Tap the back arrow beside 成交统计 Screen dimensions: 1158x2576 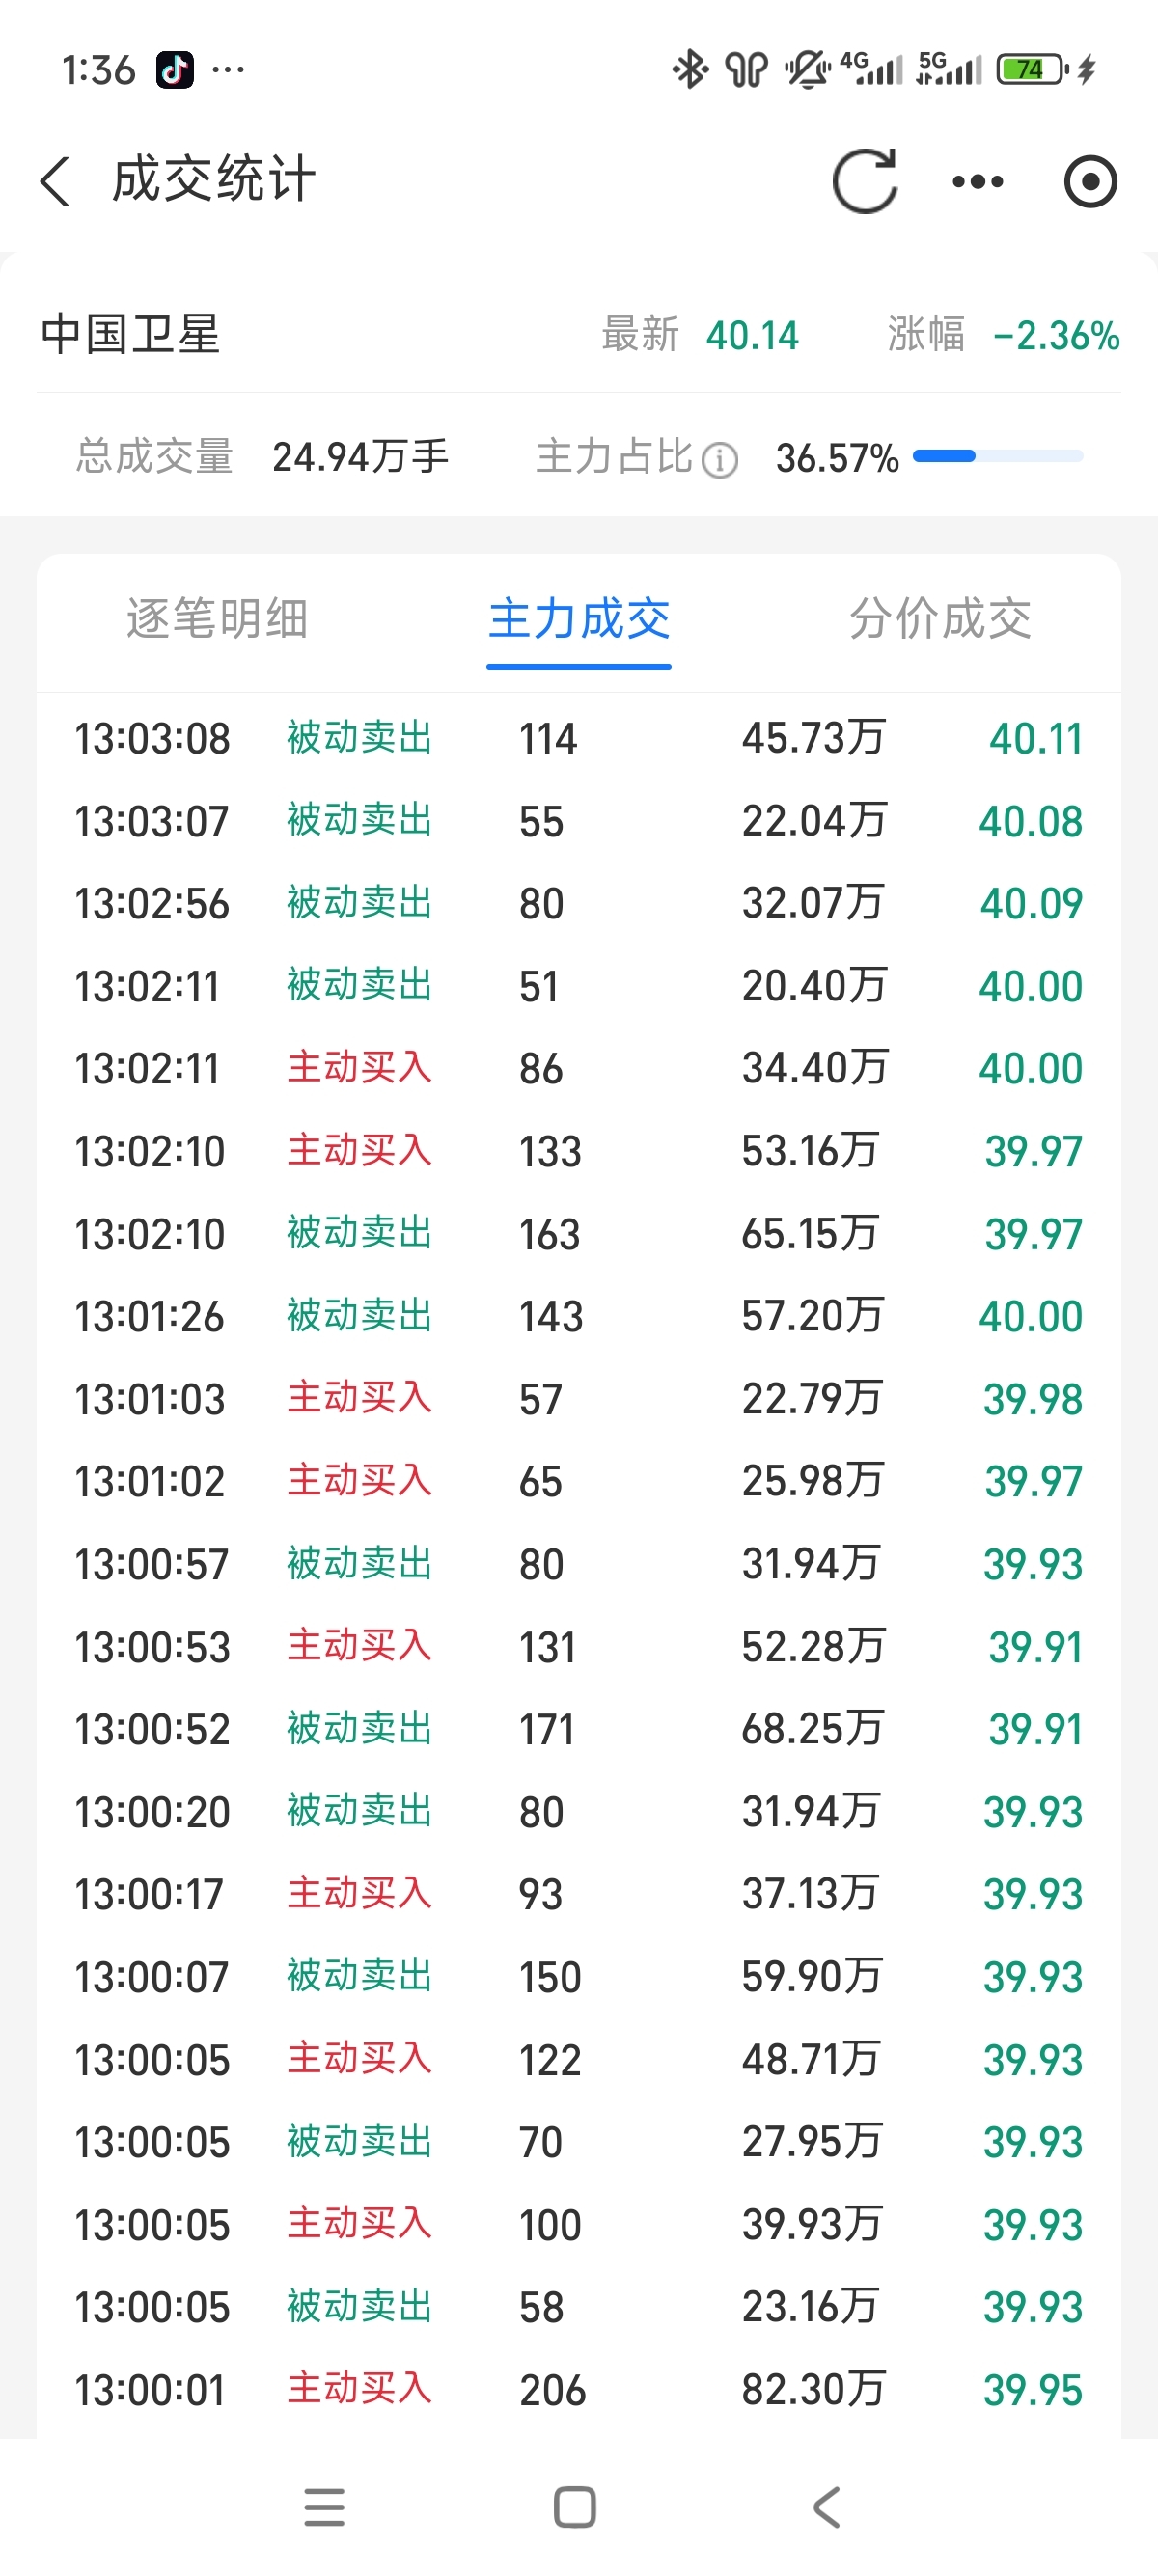[56, 182]
